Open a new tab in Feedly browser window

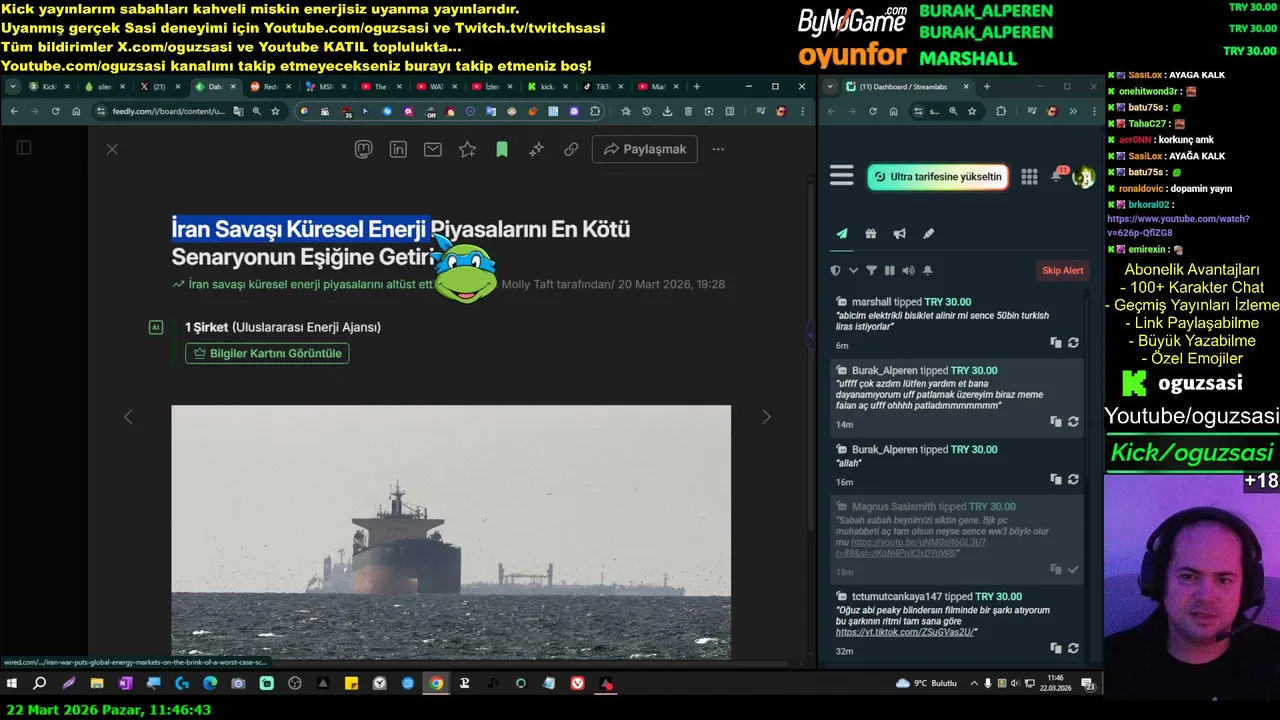[697, 87]
